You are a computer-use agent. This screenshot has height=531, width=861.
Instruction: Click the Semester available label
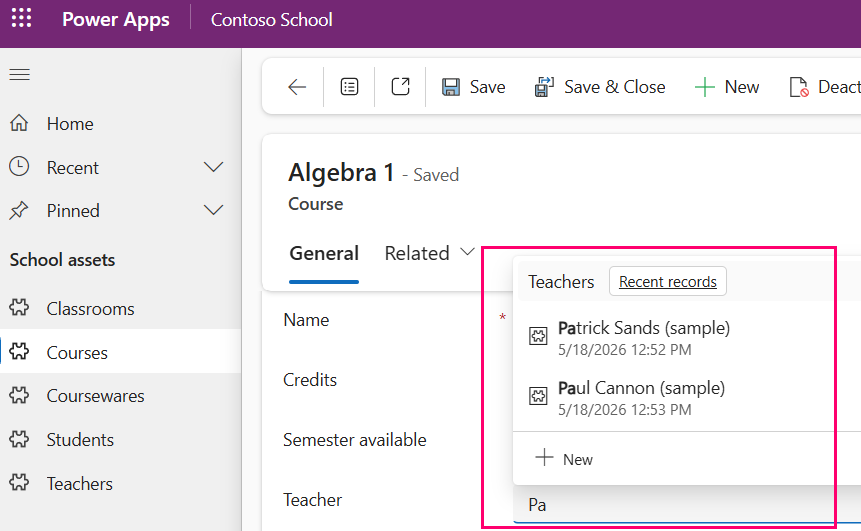(x=355, y=440)
